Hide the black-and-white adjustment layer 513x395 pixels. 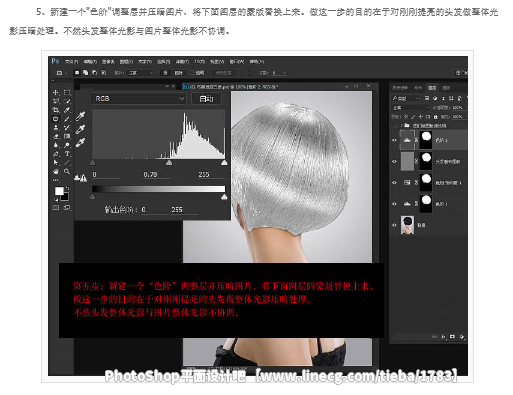[394, 183]
